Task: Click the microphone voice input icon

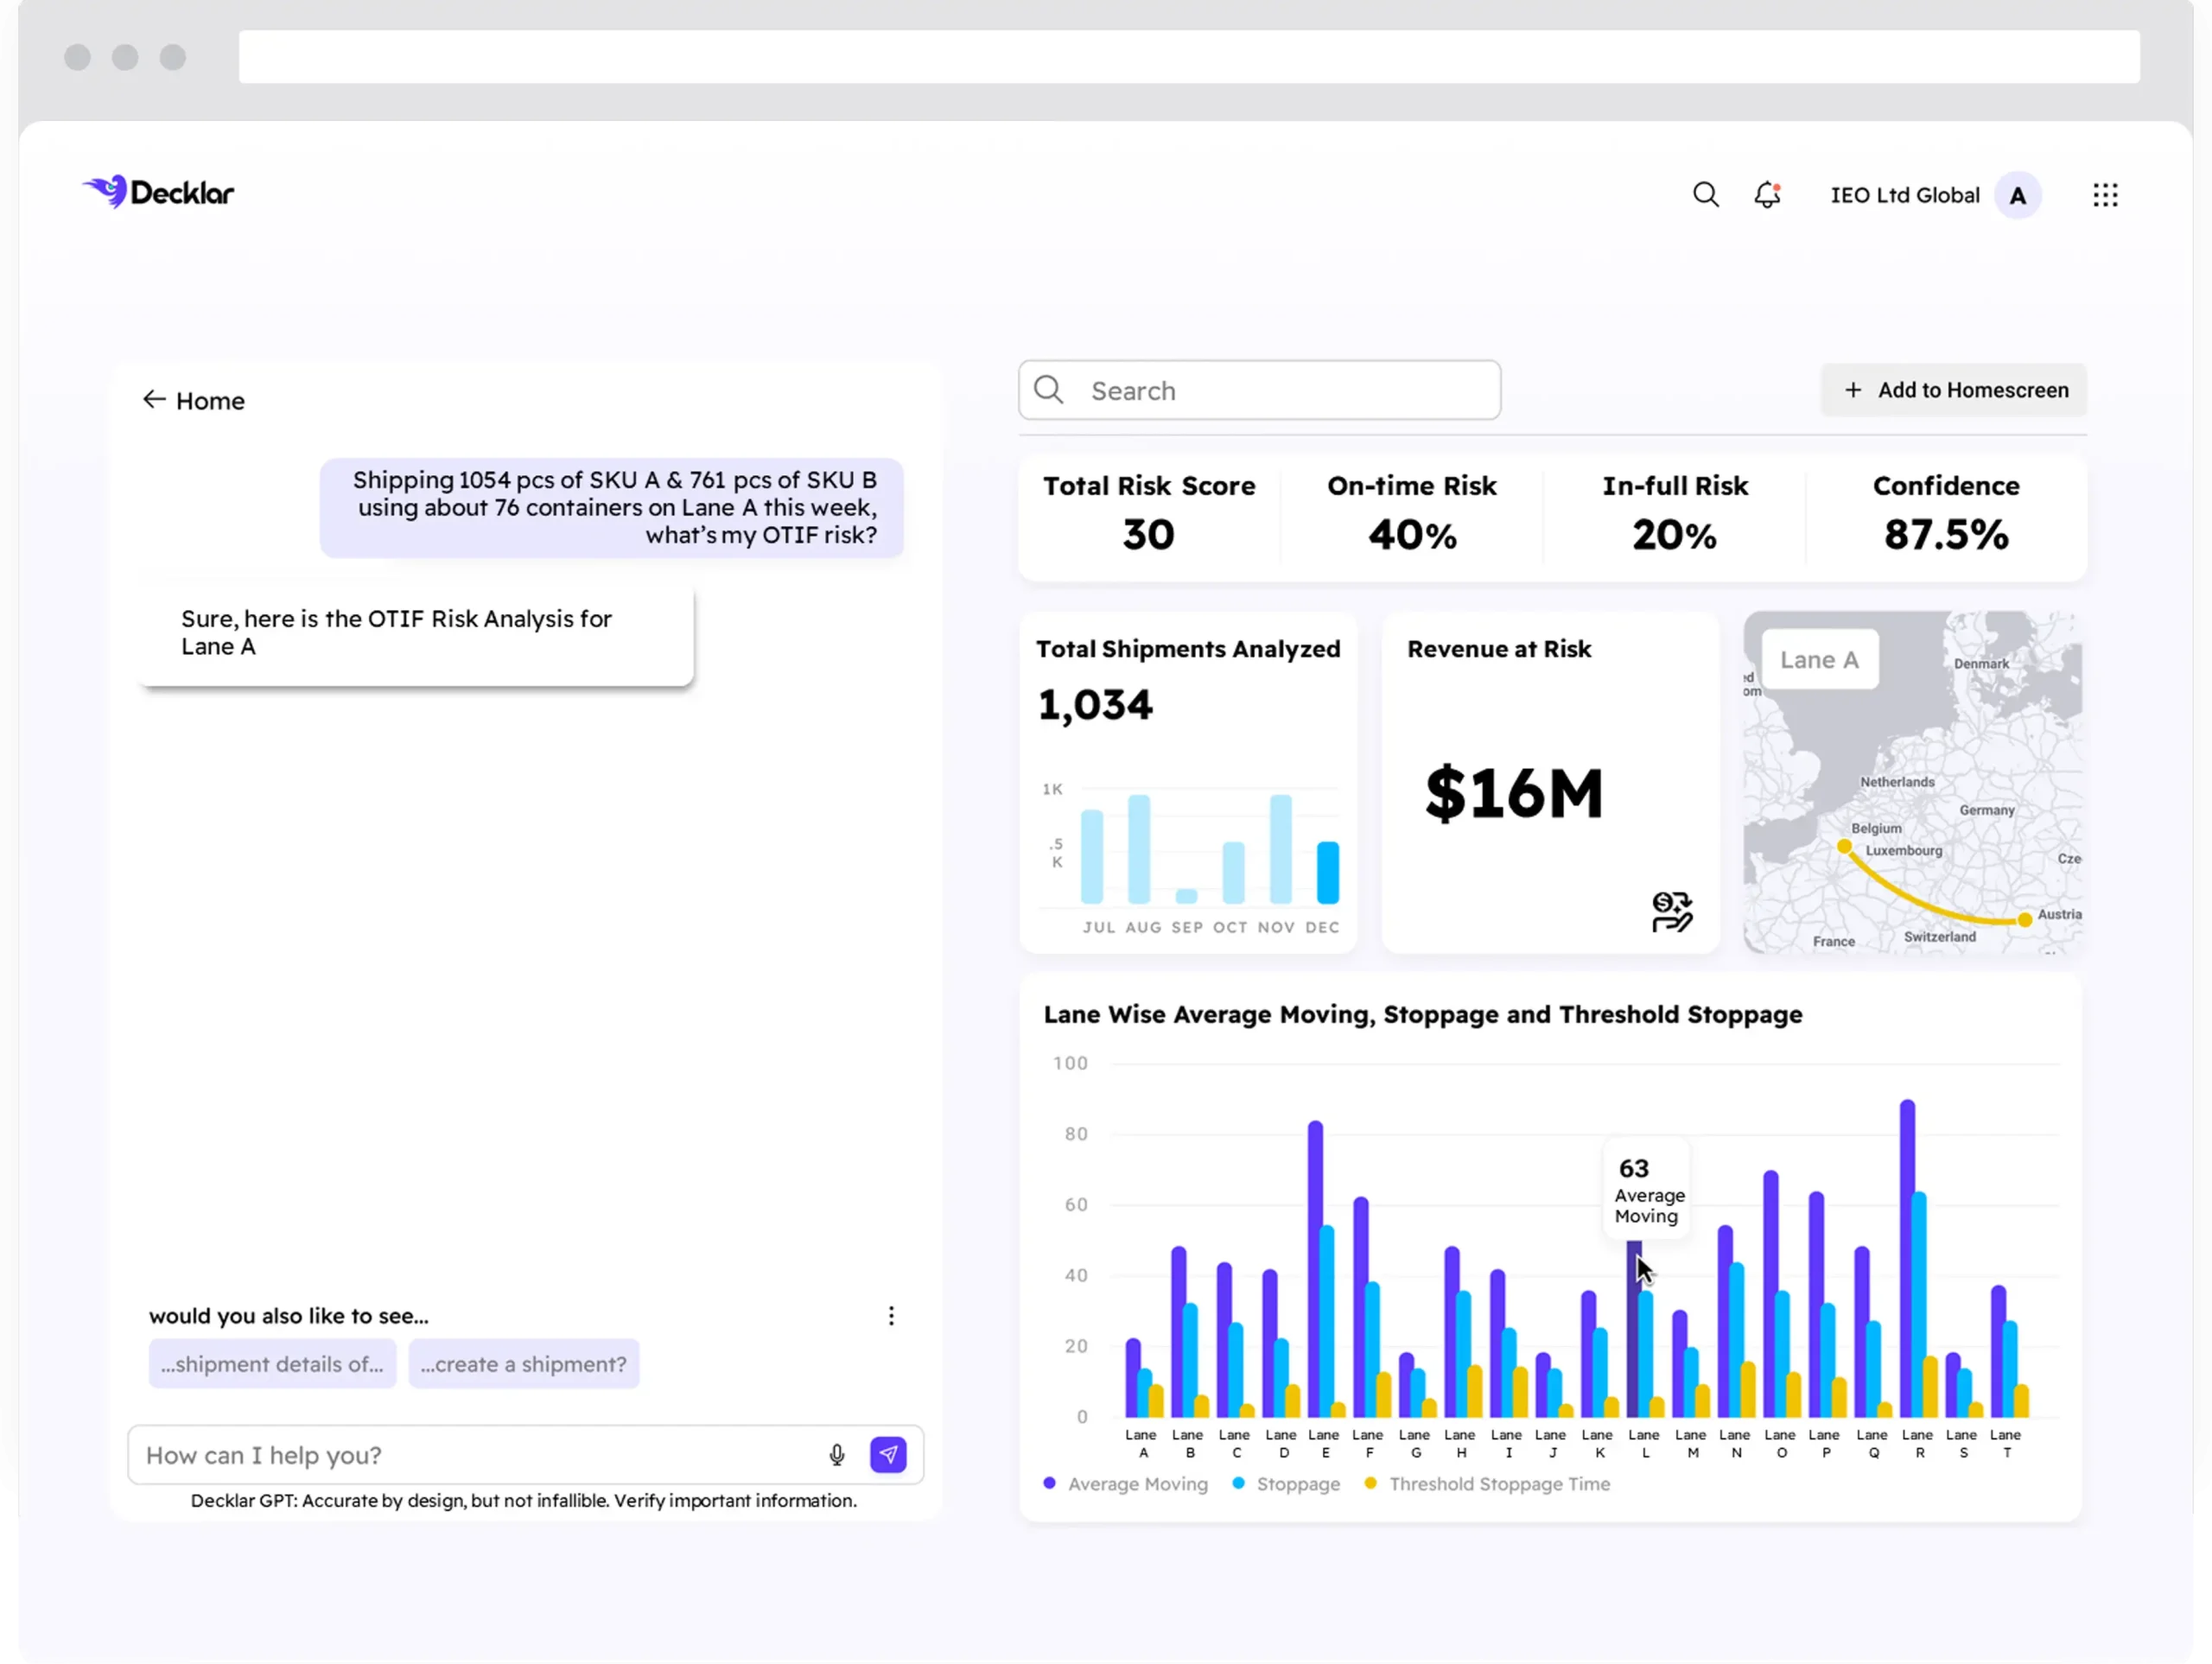Action: pos(837,1454)
